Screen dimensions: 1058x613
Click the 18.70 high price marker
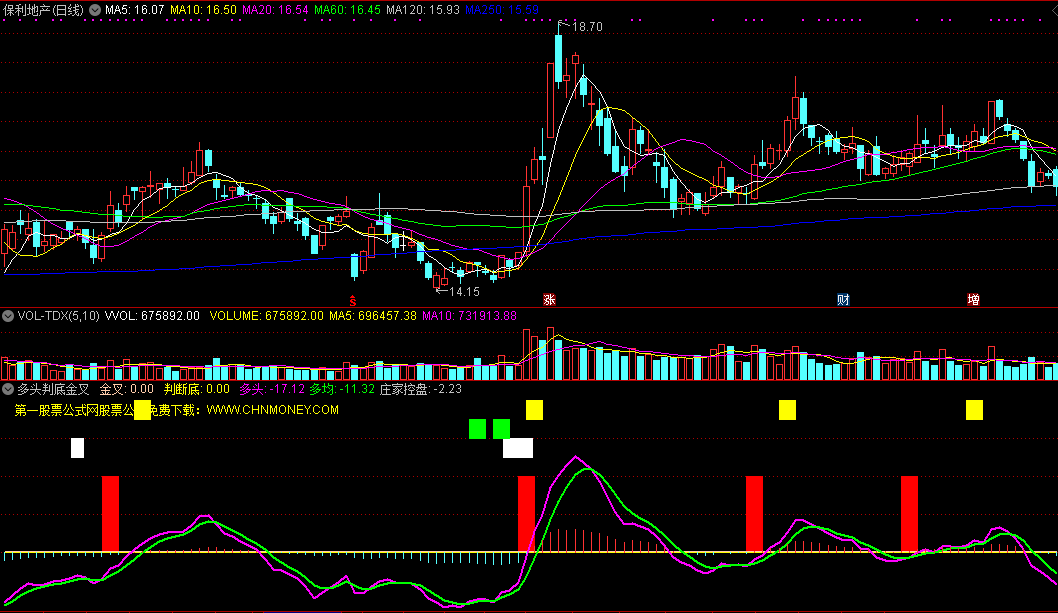(x=586, y=27)
